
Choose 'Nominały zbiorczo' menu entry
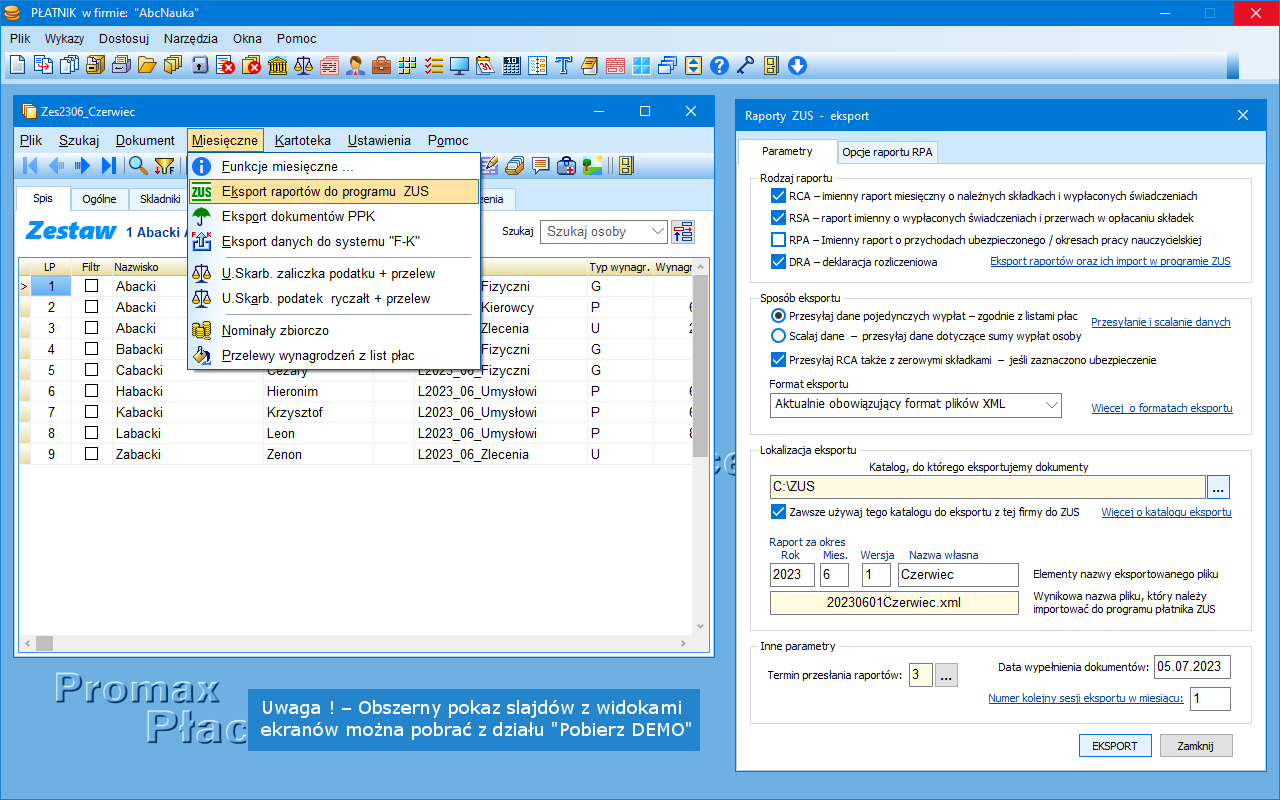pos(334,330)
